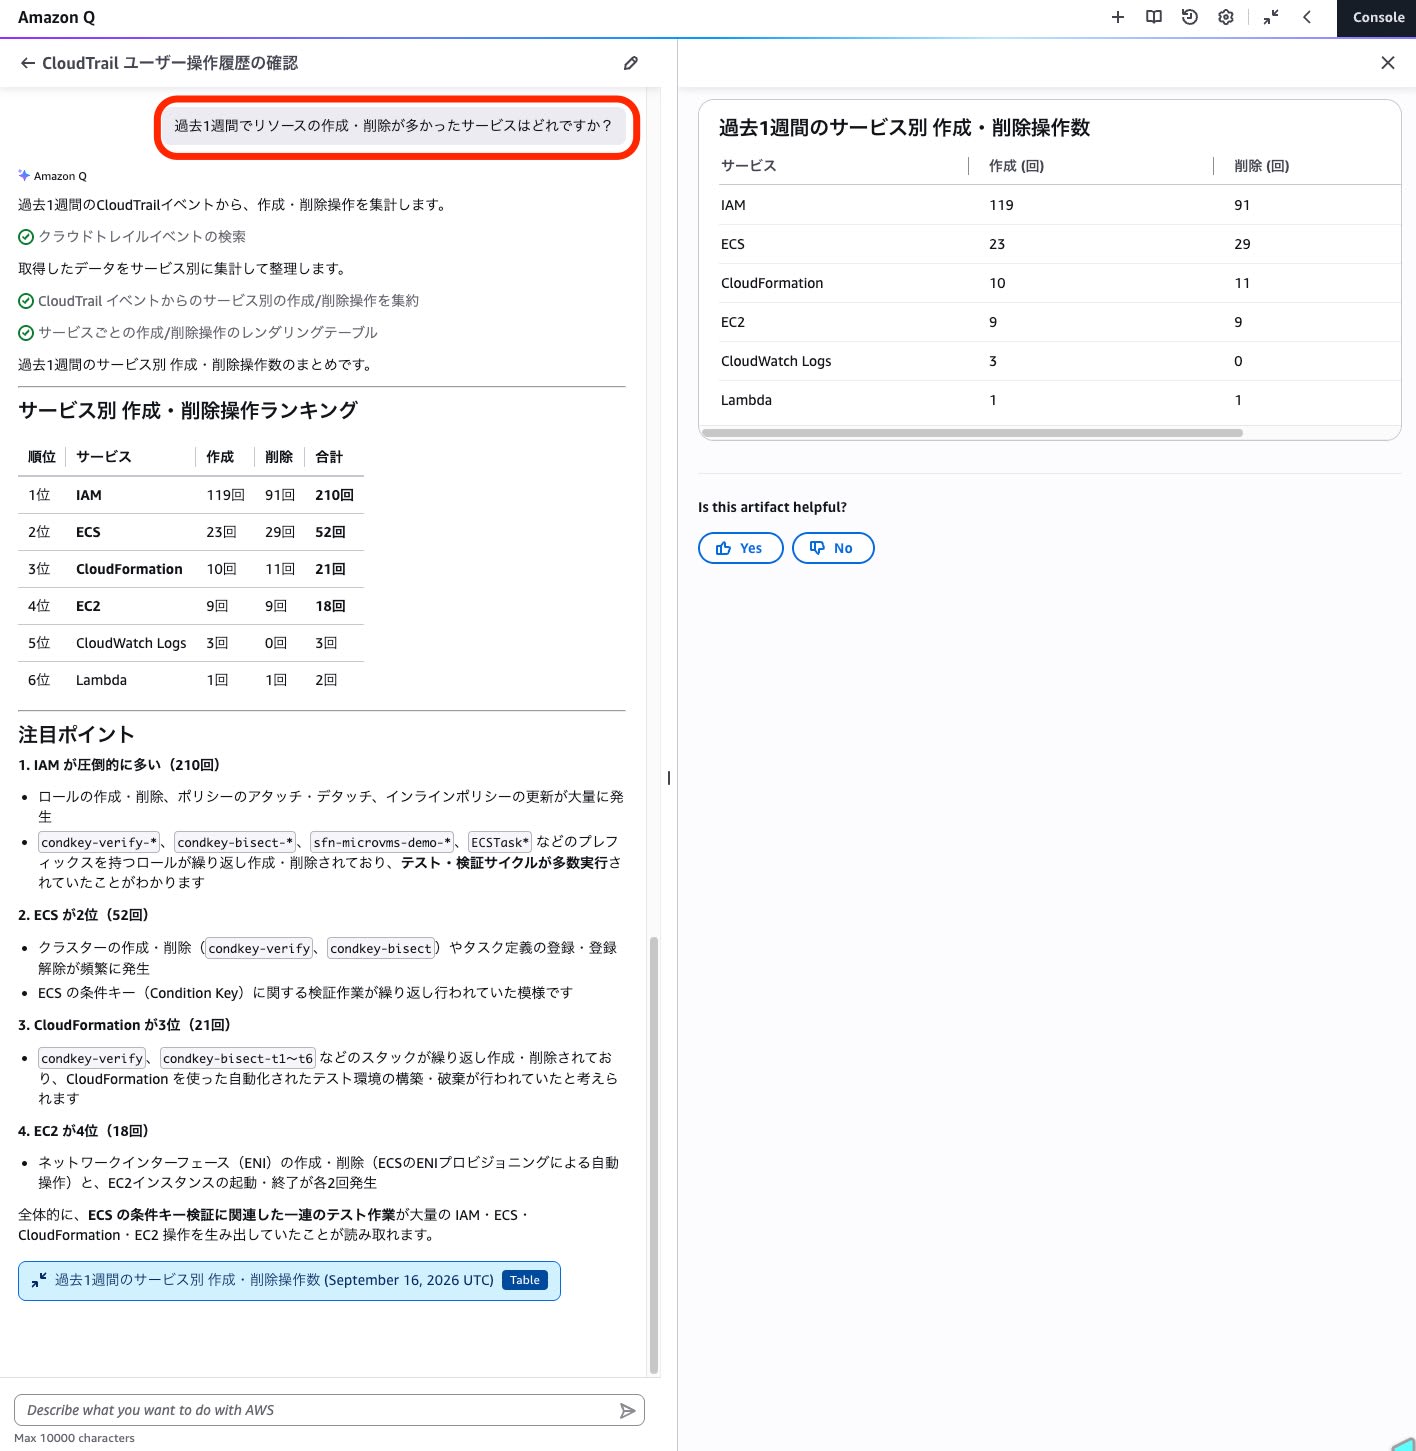Select IAM row in artifact table
Screen dimensions: 1416x1451
click(1049, 205)
